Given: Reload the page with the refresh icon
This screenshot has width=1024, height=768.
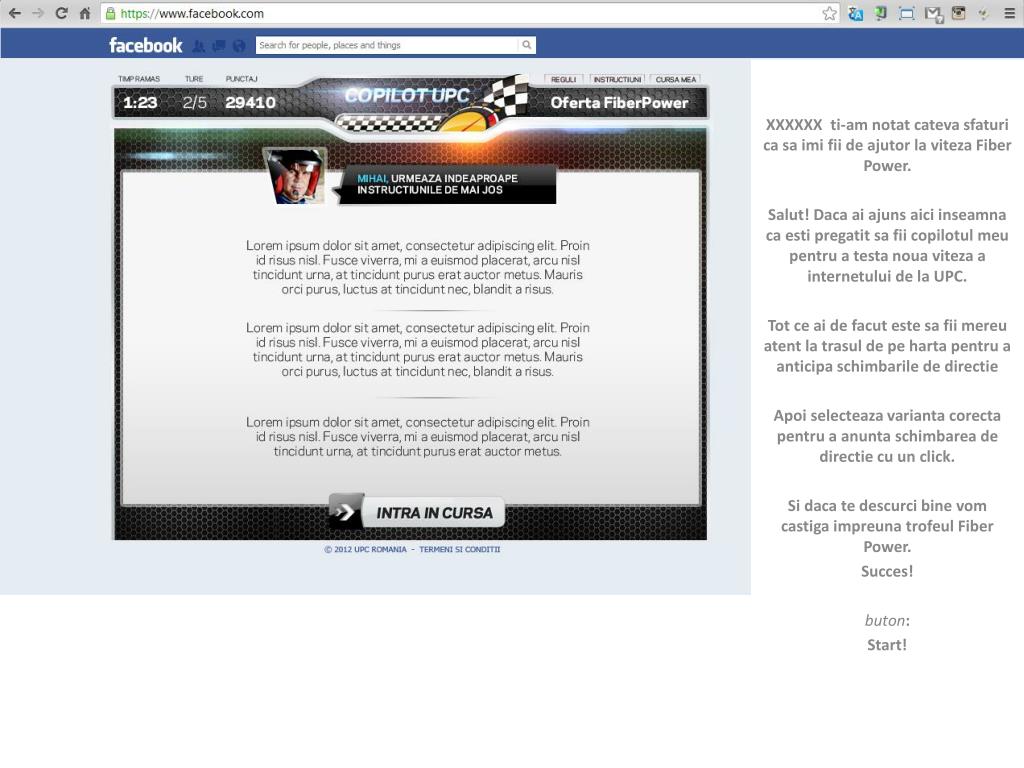Looking at the screenshot, I should [61, 13].
